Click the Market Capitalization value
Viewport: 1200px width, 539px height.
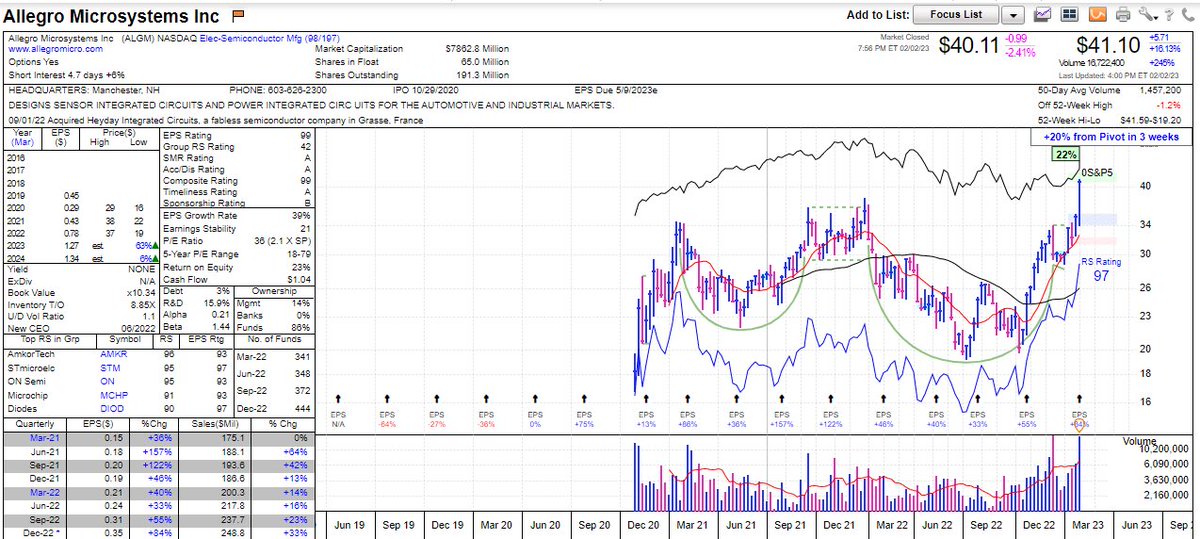(x=477, y=48)
